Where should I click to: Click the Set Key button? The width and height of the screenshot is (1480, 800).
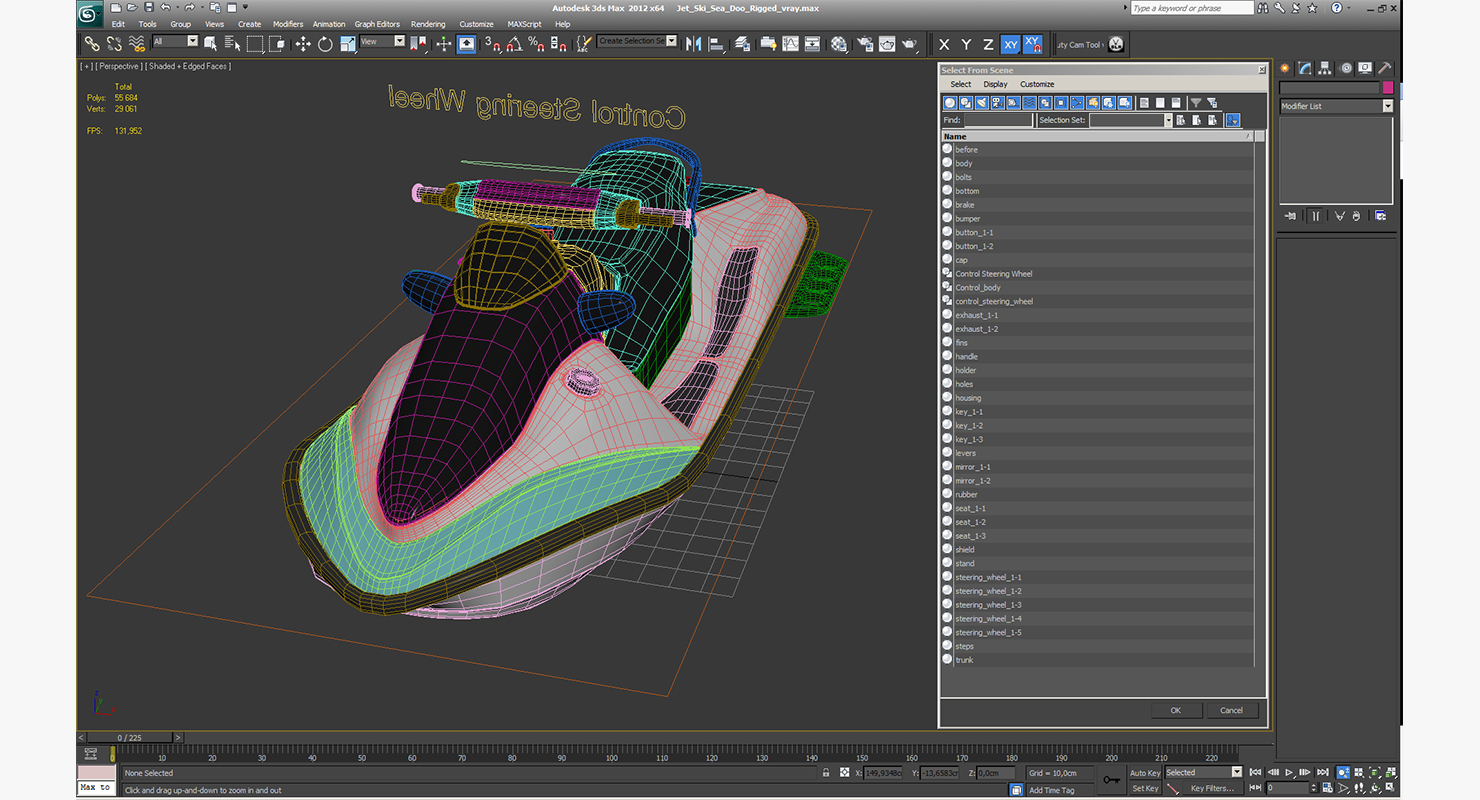click(1145, 788)
